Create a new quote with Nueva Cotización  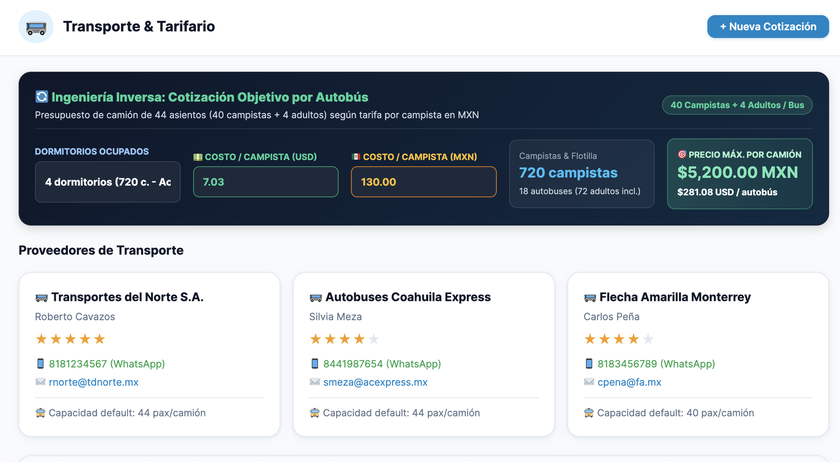click(x=768, y=27)
